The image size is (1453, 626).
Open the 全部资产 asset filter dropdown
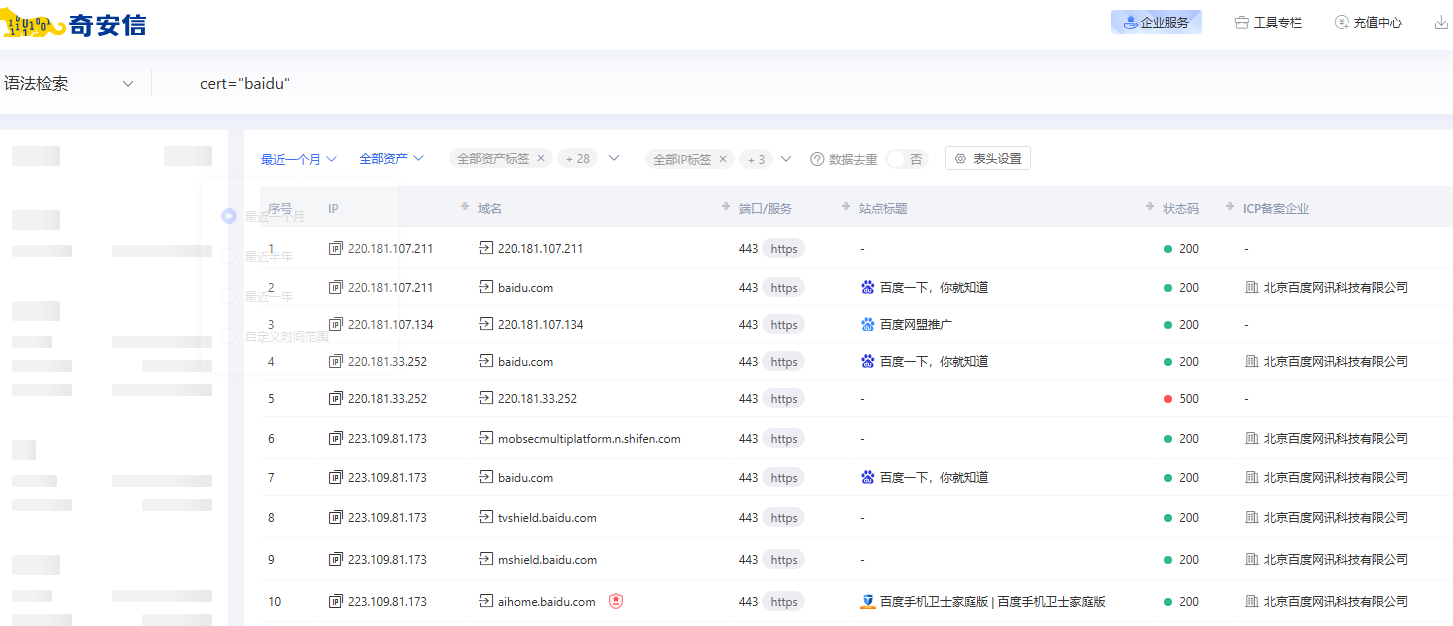(x=392, y=159)
